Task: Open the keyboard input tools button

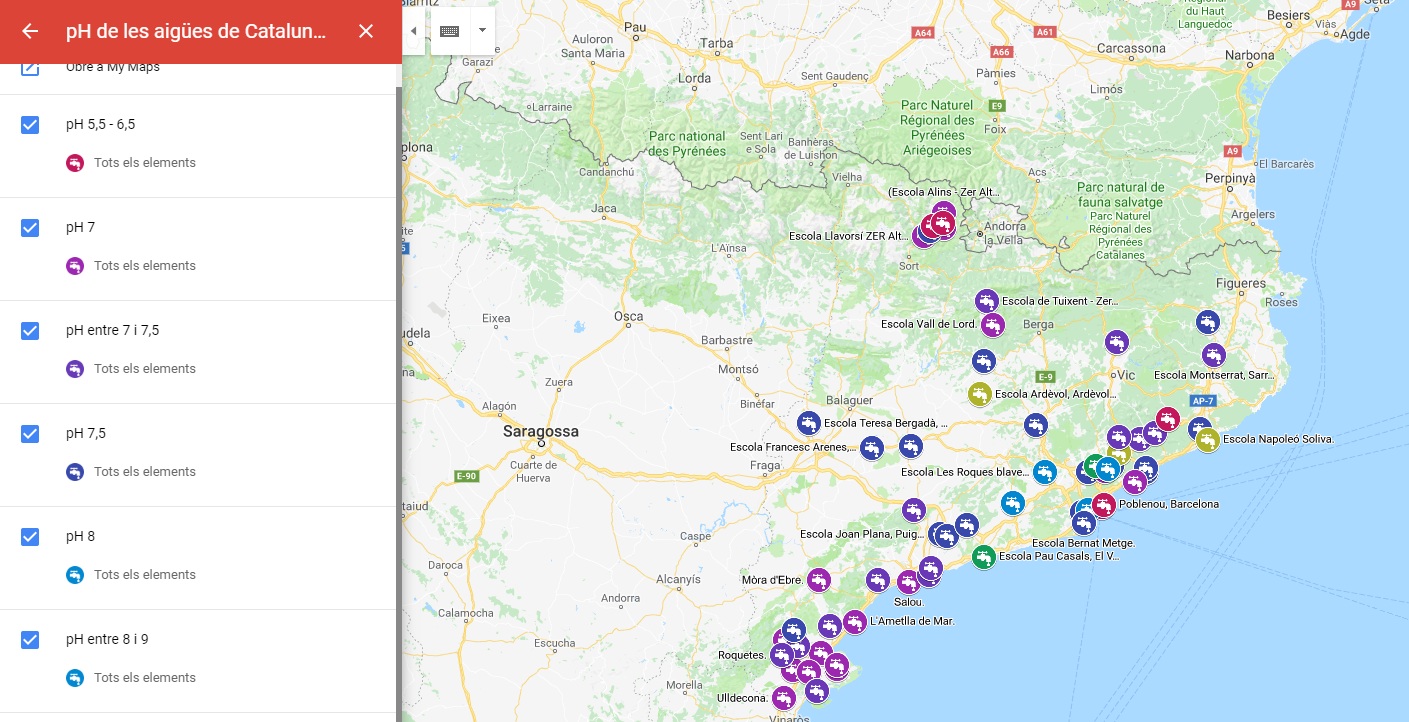Action: point(450,31)
